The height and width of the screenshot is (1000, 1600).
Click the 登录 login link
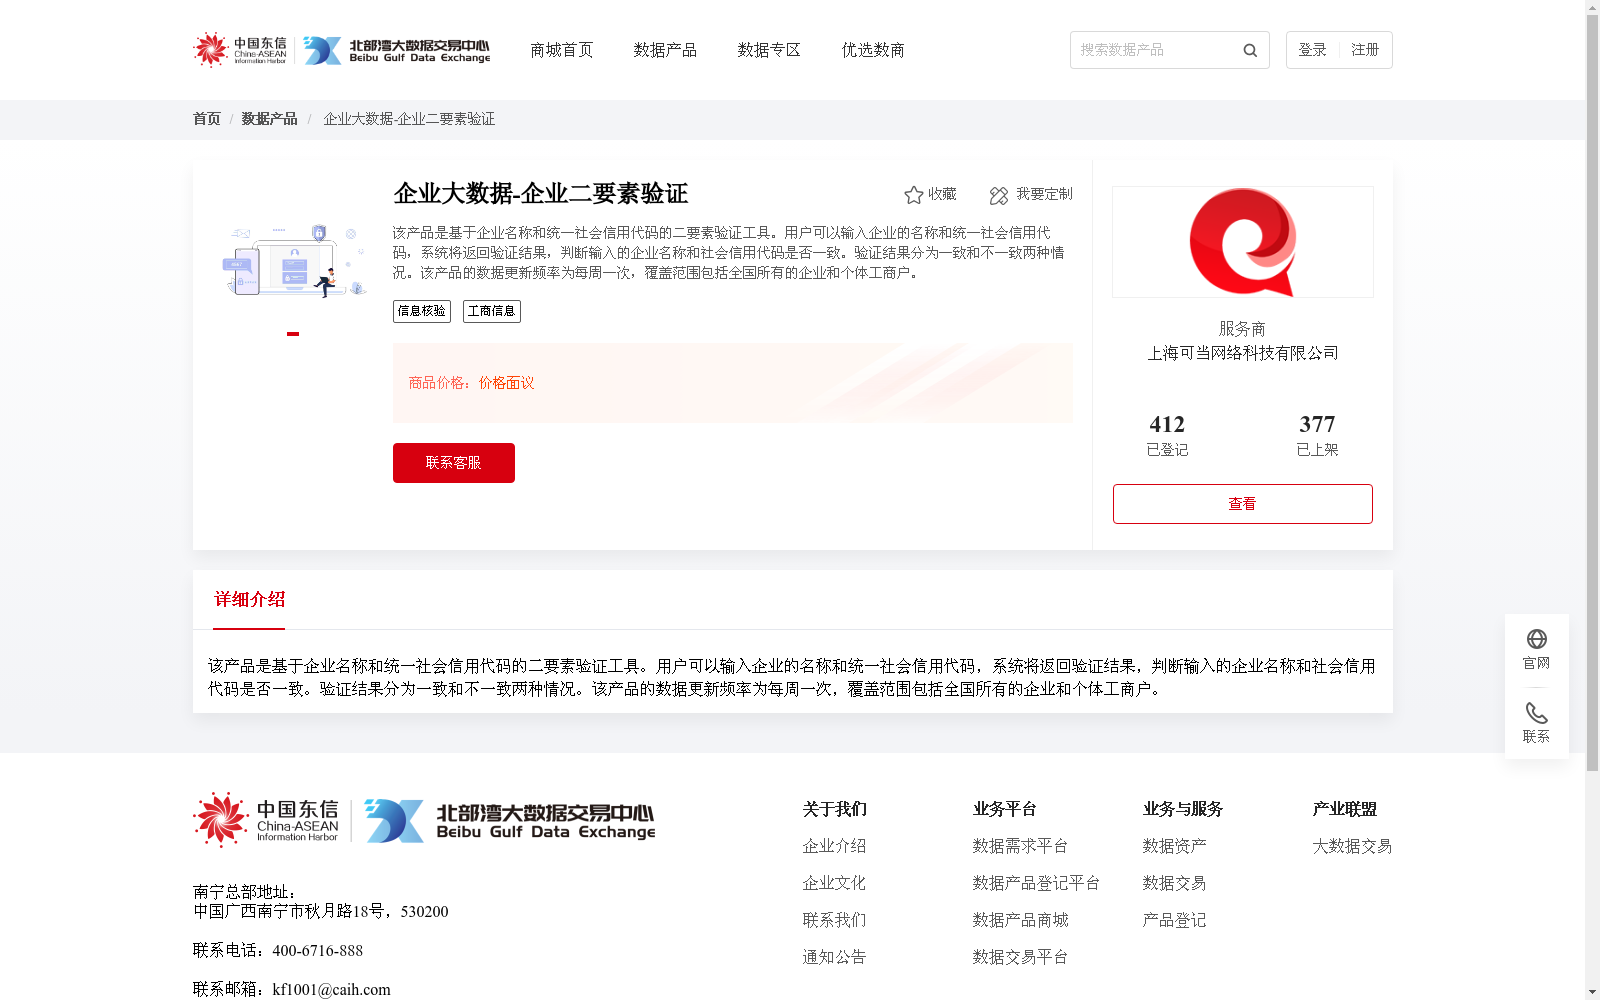[1312, 50]
